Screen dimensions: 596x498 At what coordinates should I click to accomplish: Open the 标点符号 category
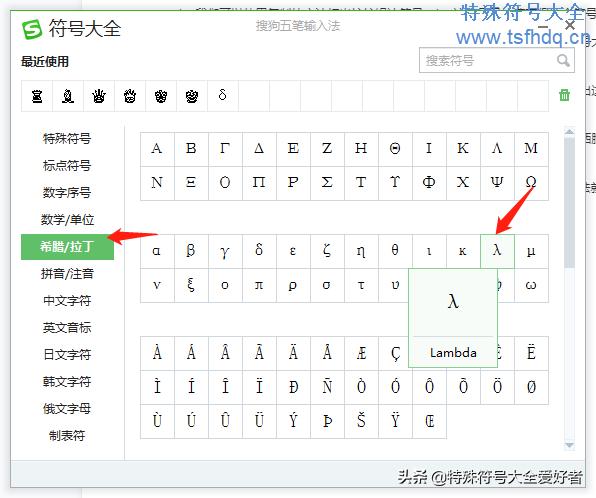click(67, 165)
